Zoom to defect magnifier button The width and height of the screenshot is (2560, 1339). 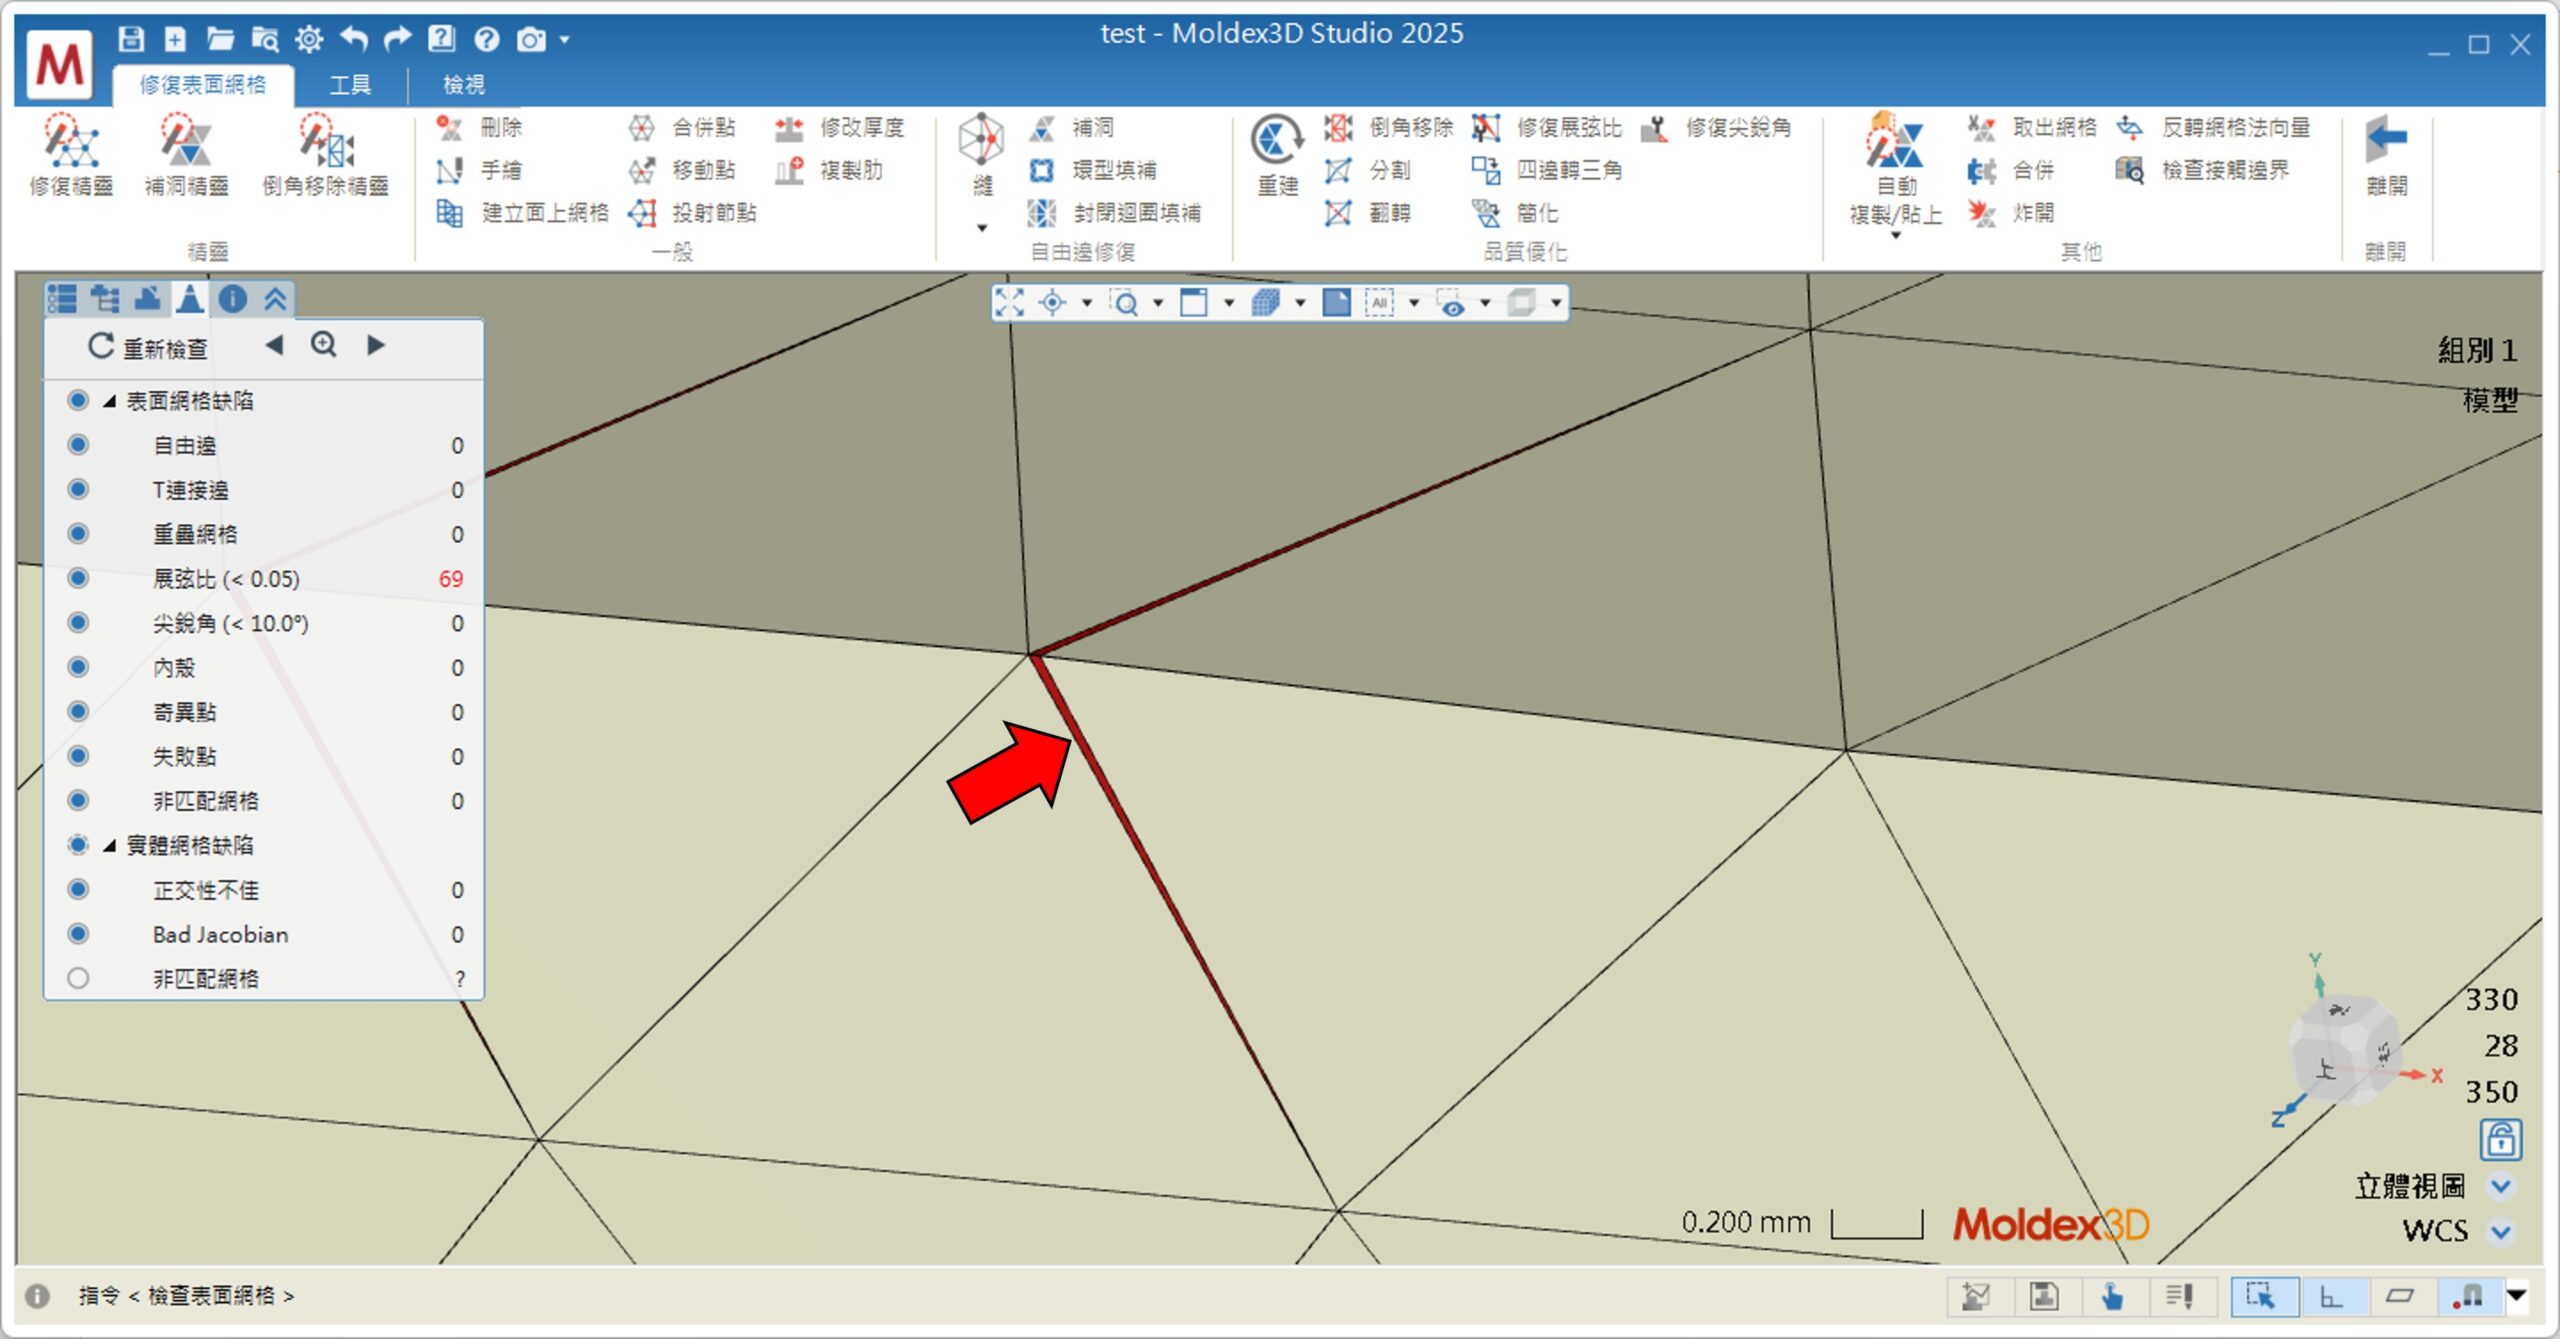tap(323, 345)
